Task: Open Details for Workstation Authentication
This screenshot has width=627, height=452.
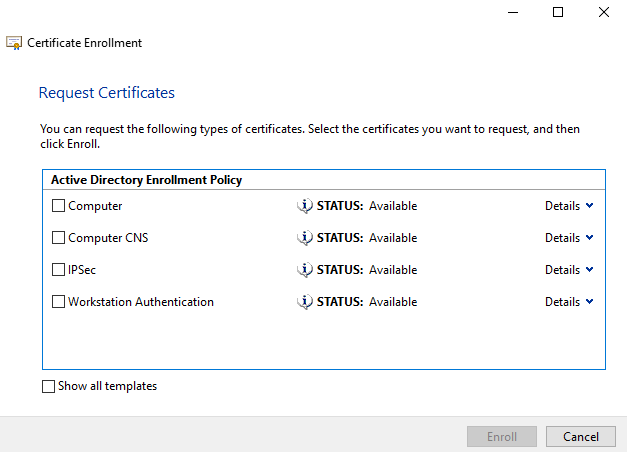Action: (569, 302)
